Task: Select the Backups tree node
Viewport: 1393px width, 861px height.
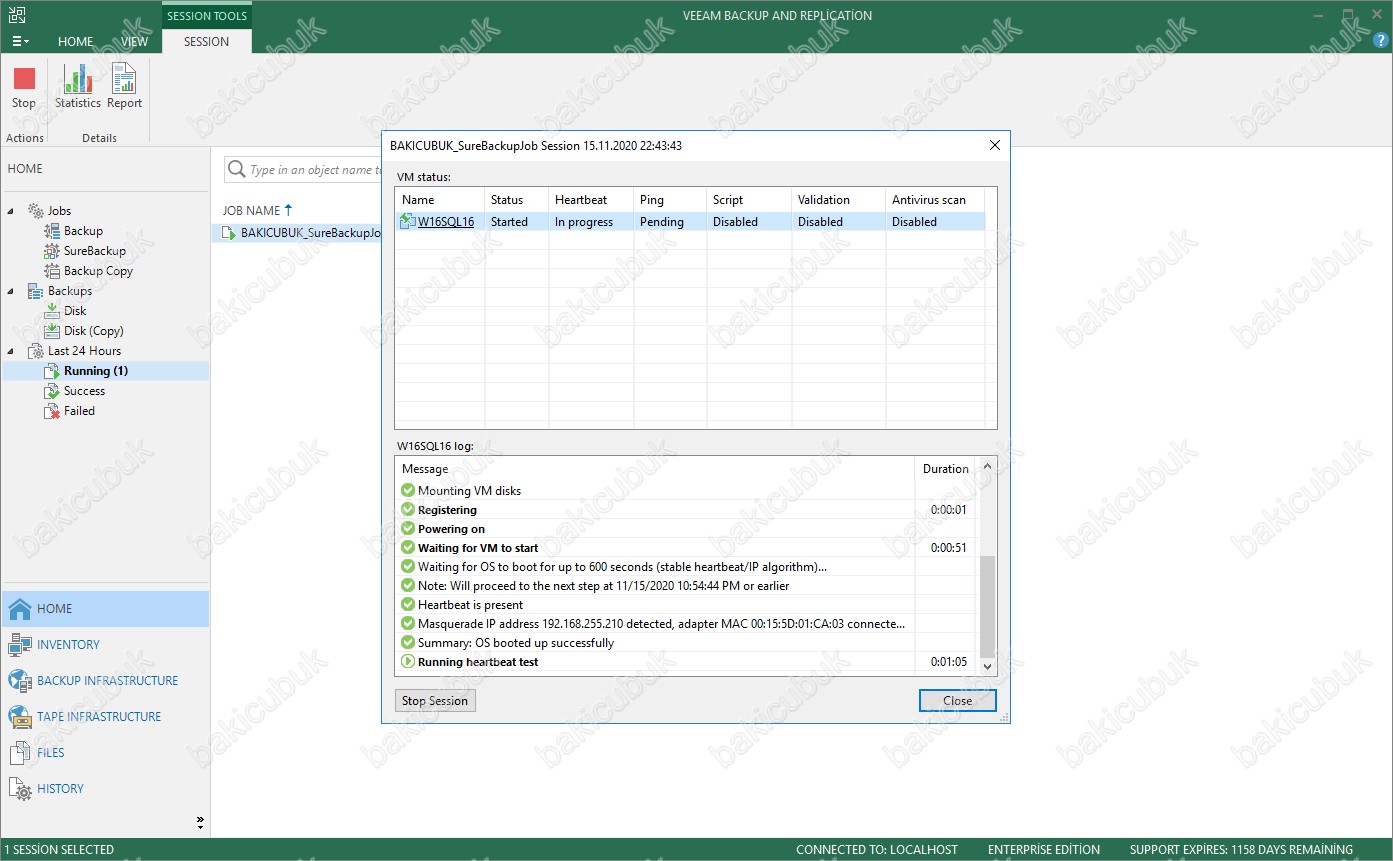Action: click(69, 291)
